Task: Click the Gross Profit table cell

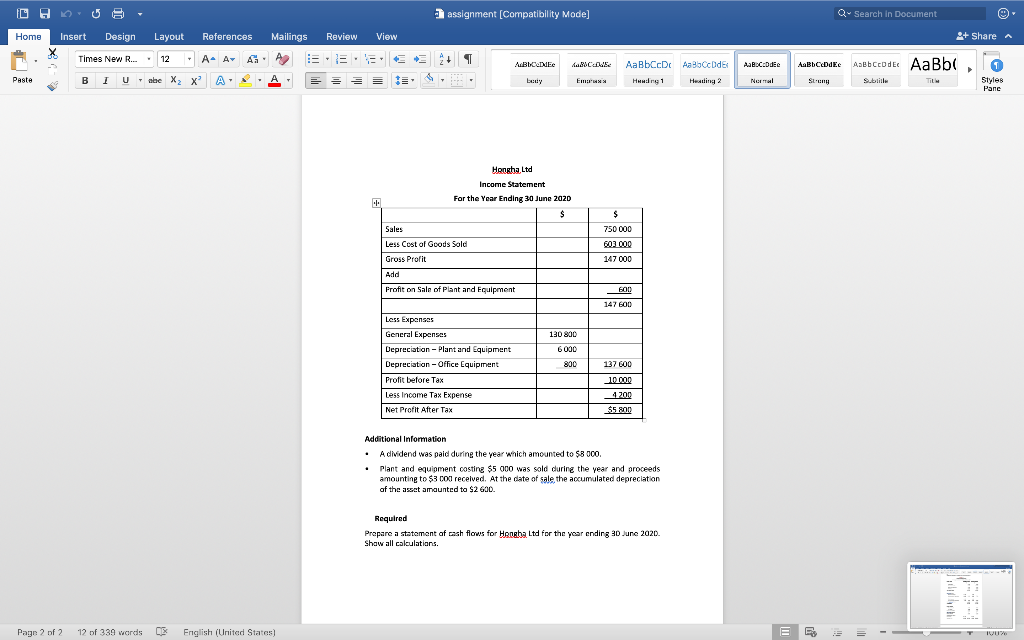Action: (x=458, y=259)
